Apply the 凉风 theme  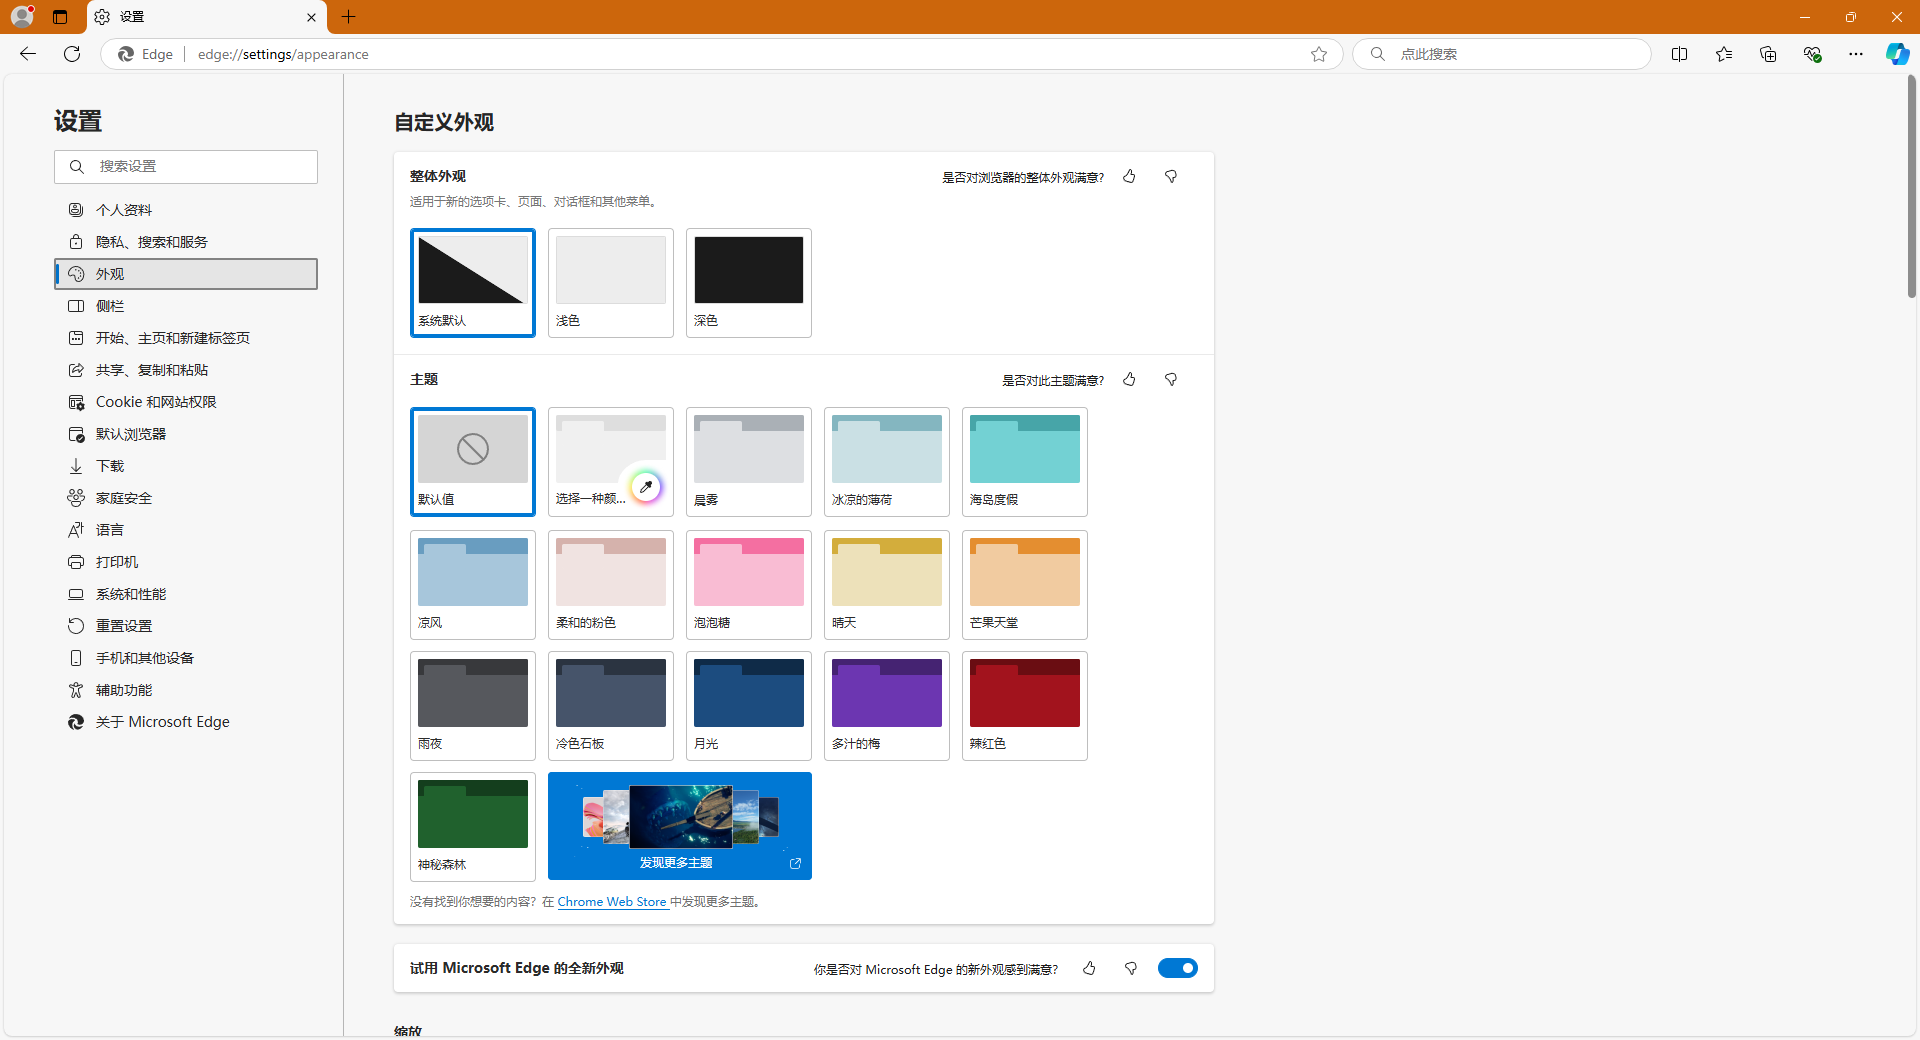click(x=473, y=585)
